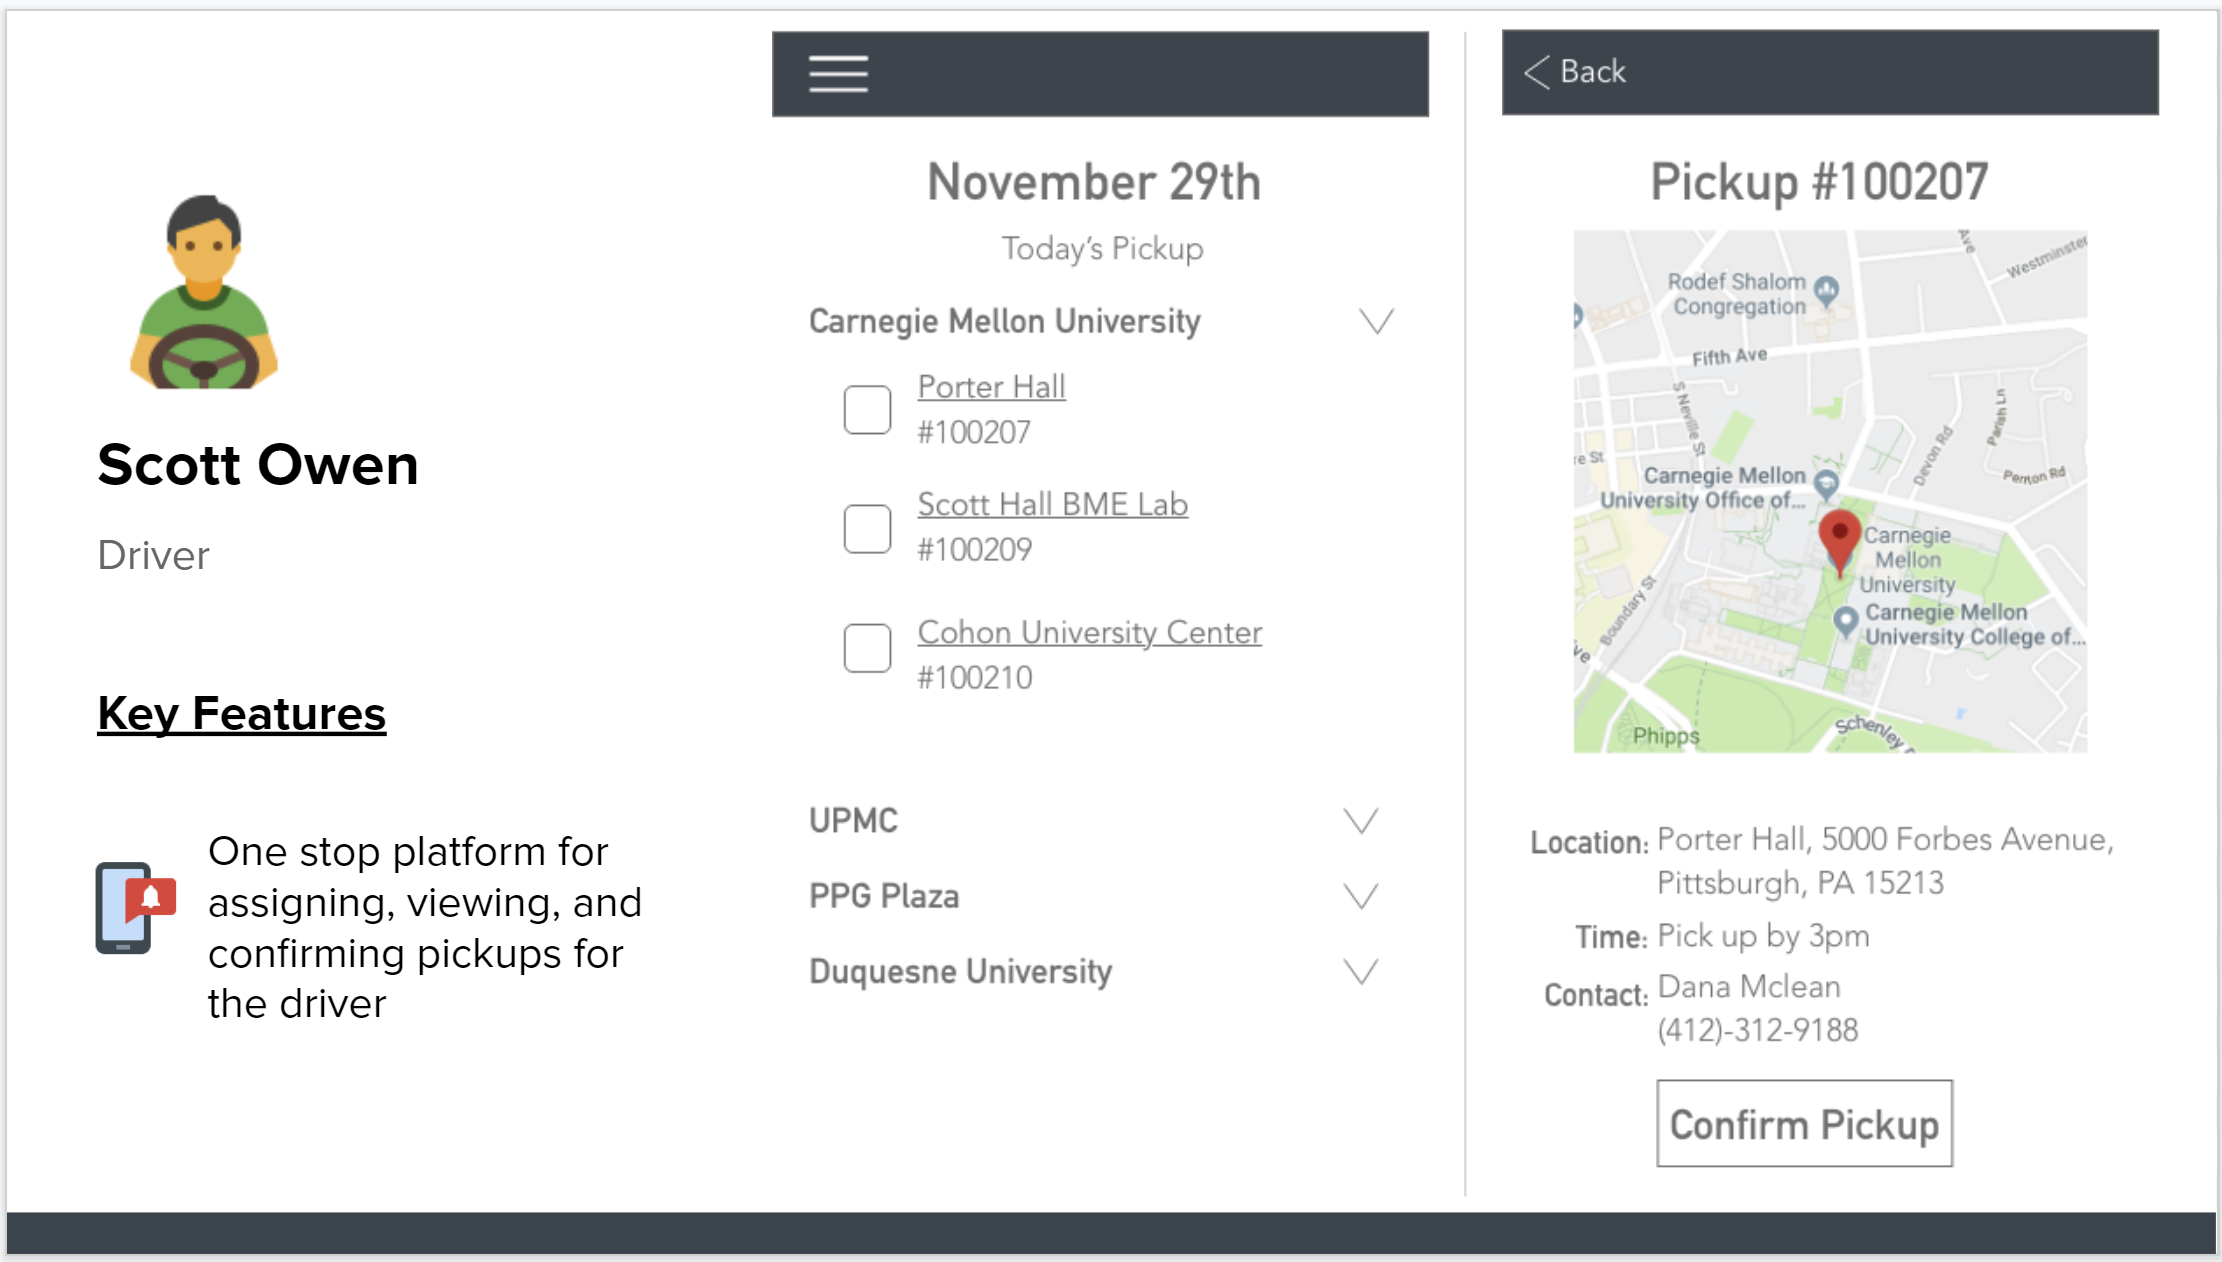Open the hamburger menu icon

(838, 74)
